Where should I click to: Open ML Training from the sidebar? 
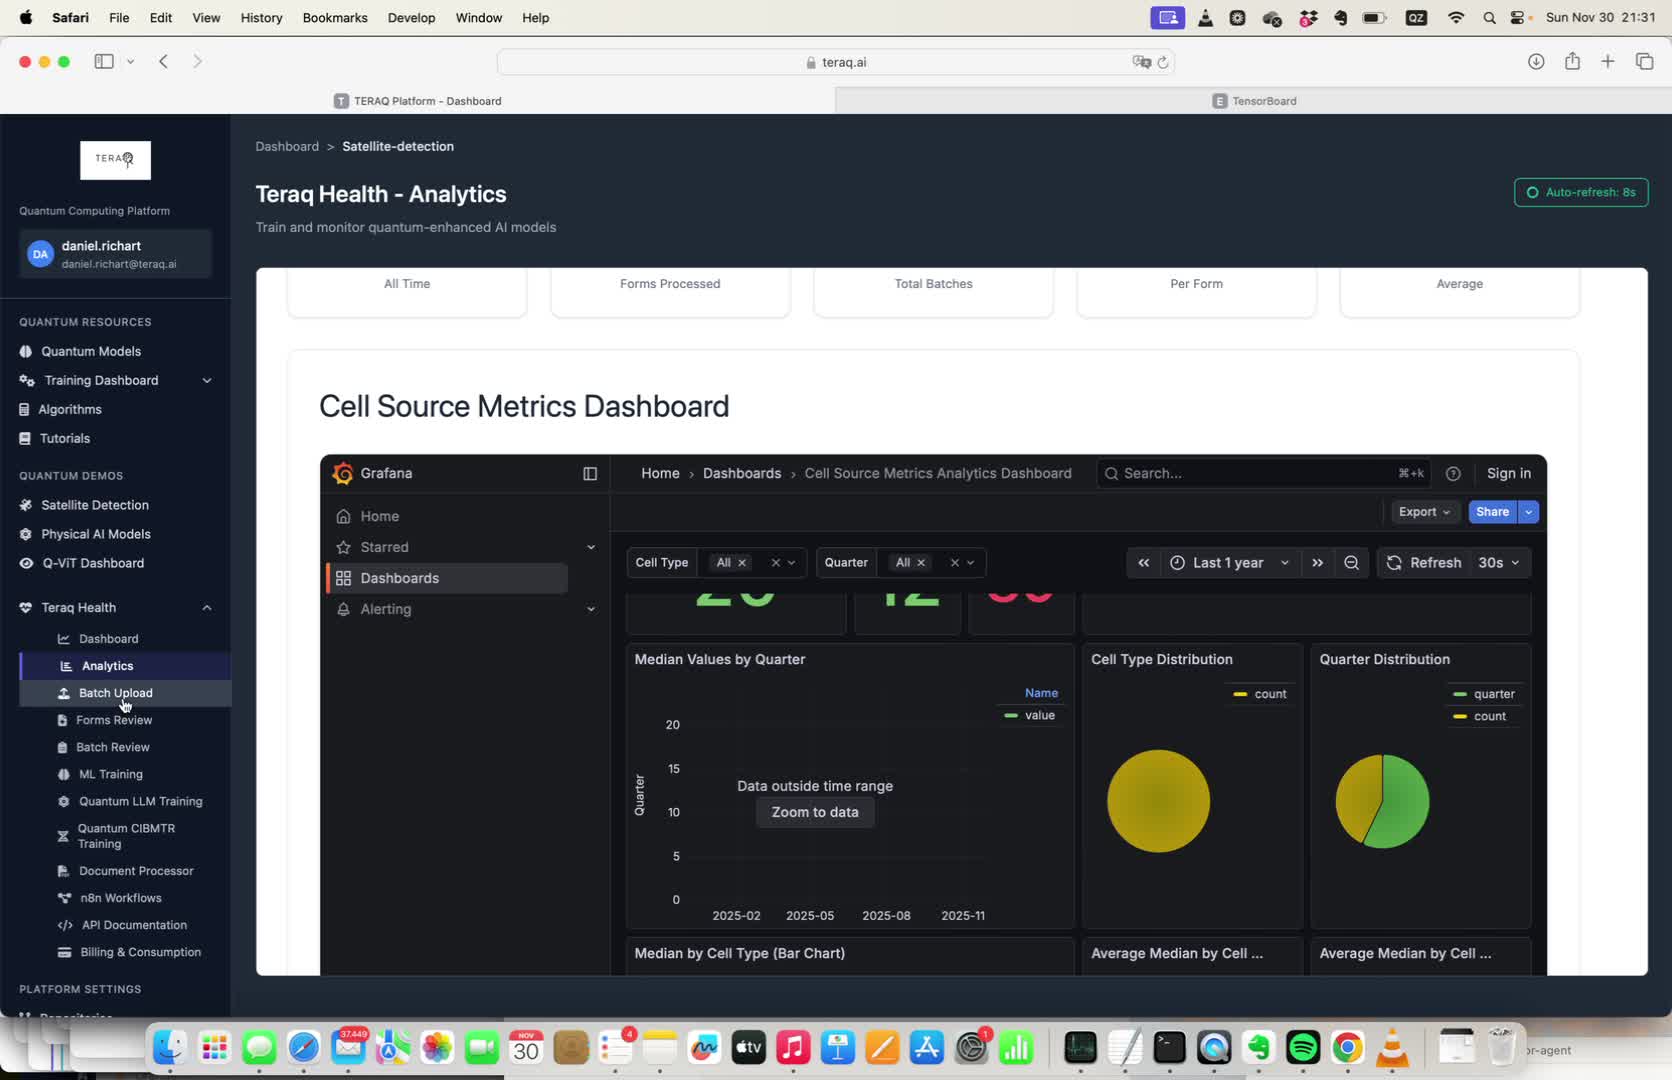click(110, 774)
